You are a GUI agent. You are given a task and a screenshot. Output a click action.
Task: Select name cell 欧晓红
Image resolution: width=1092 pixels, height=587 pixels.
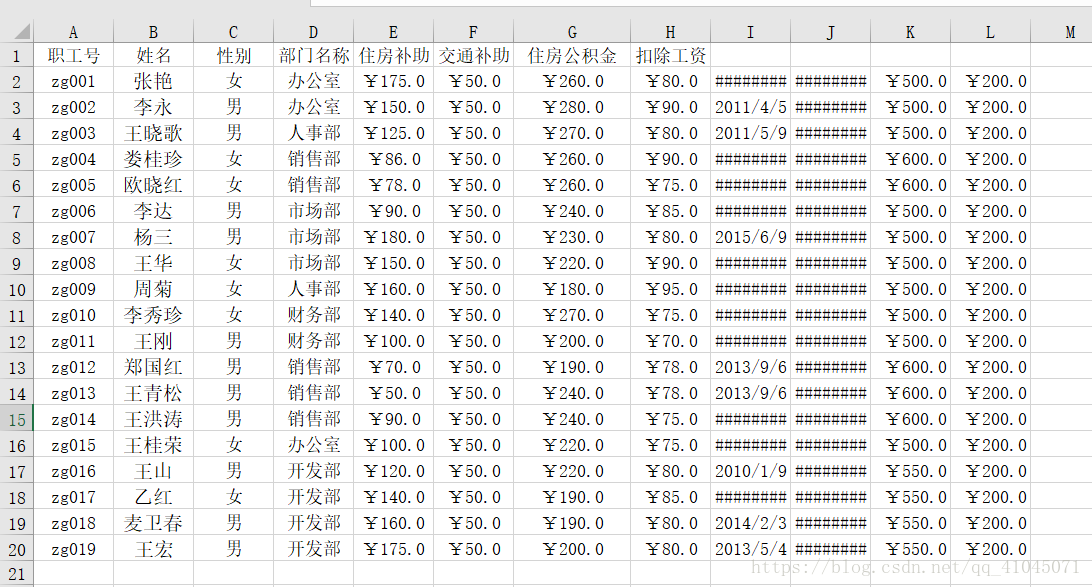click(x=153, y=185)
